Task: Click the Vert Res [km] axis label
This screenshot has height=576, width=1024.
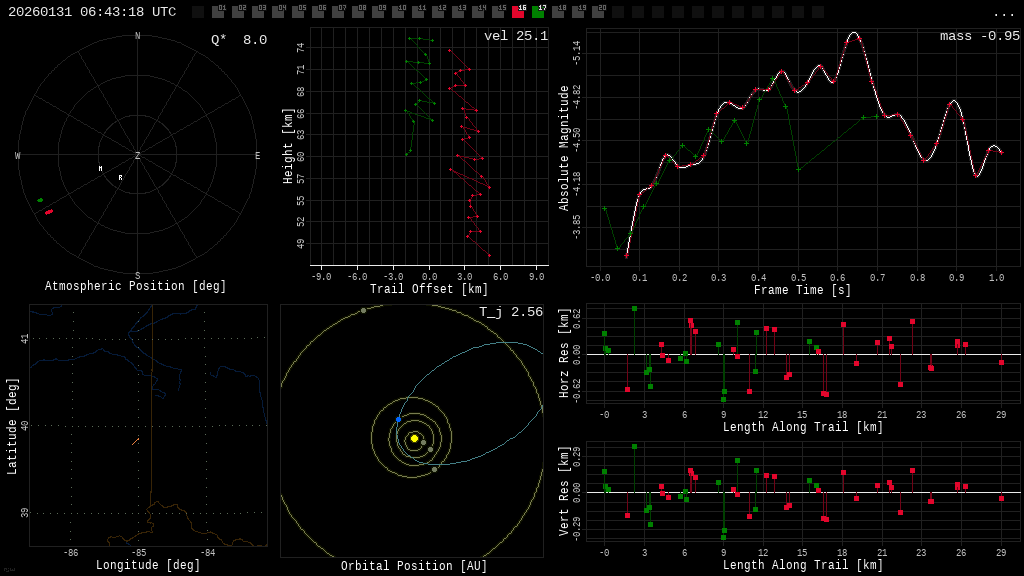Action: (x=564, y=491)
